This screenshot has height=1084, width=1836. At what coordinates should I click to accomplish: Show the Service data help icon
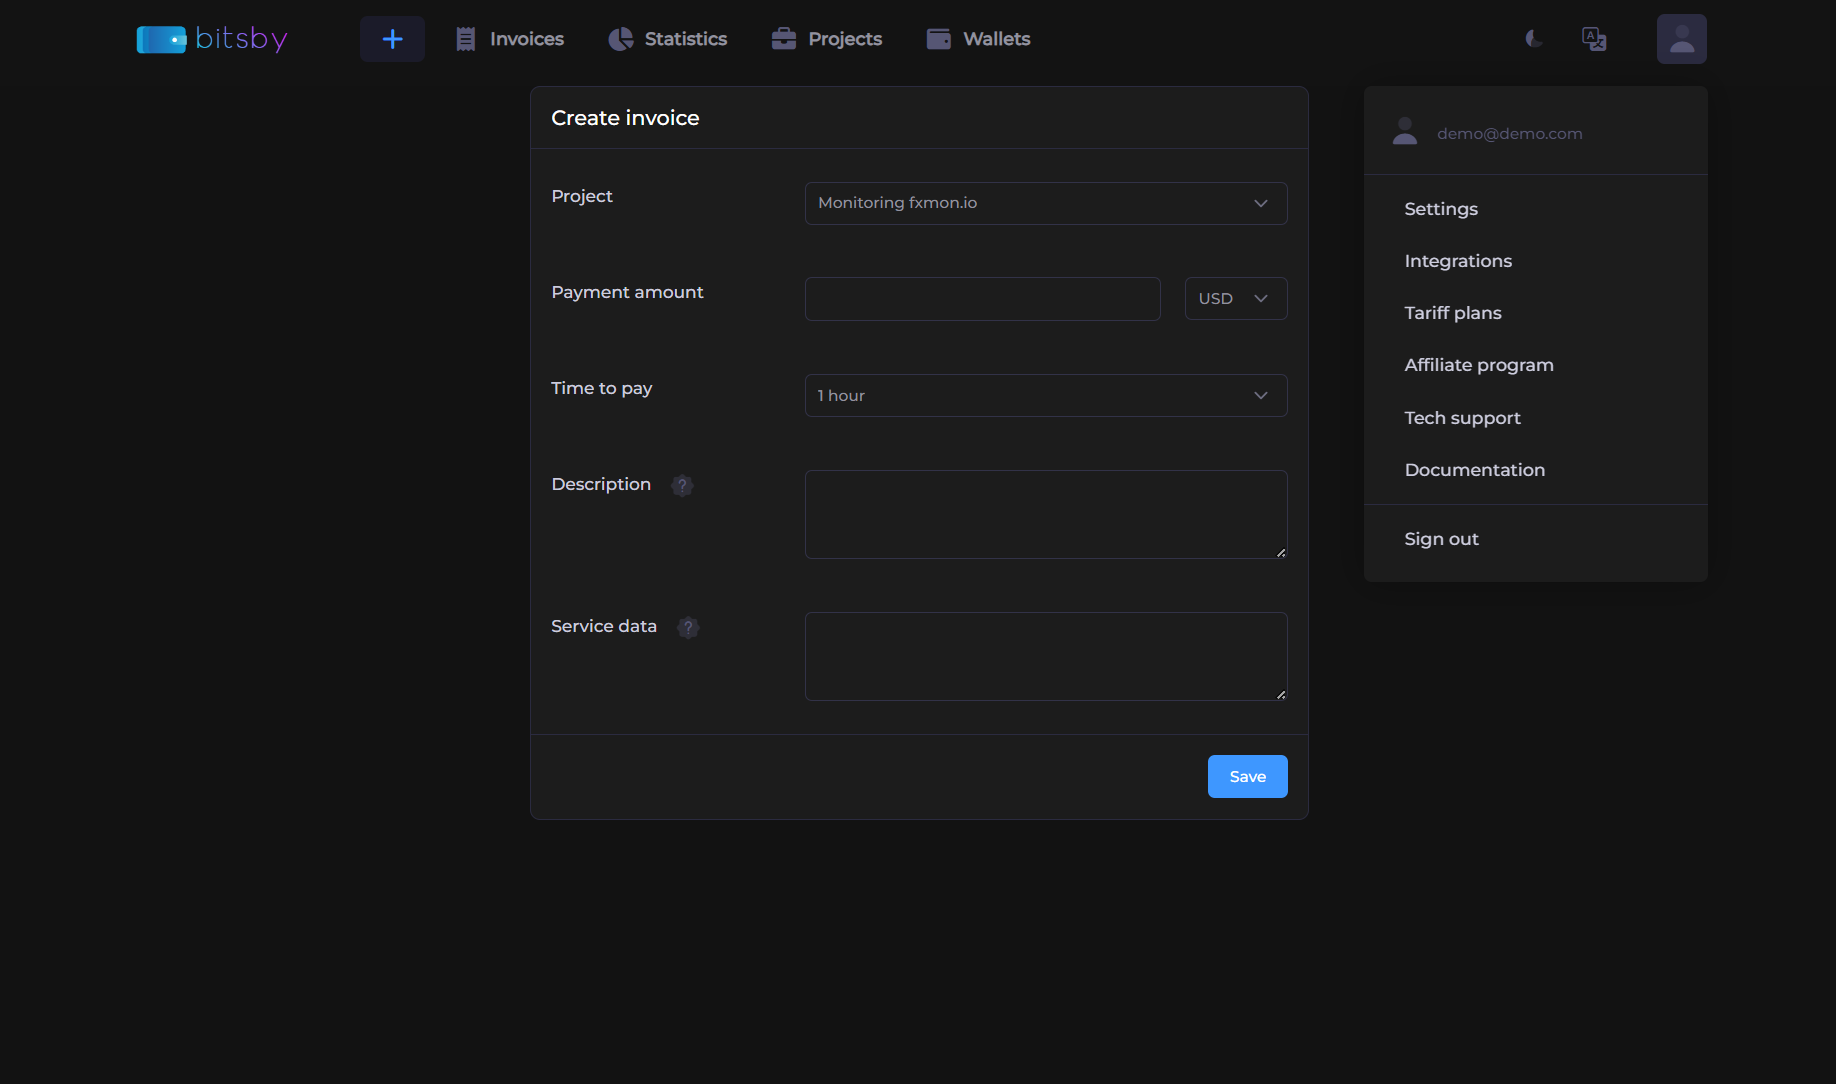tap(688, 627)
